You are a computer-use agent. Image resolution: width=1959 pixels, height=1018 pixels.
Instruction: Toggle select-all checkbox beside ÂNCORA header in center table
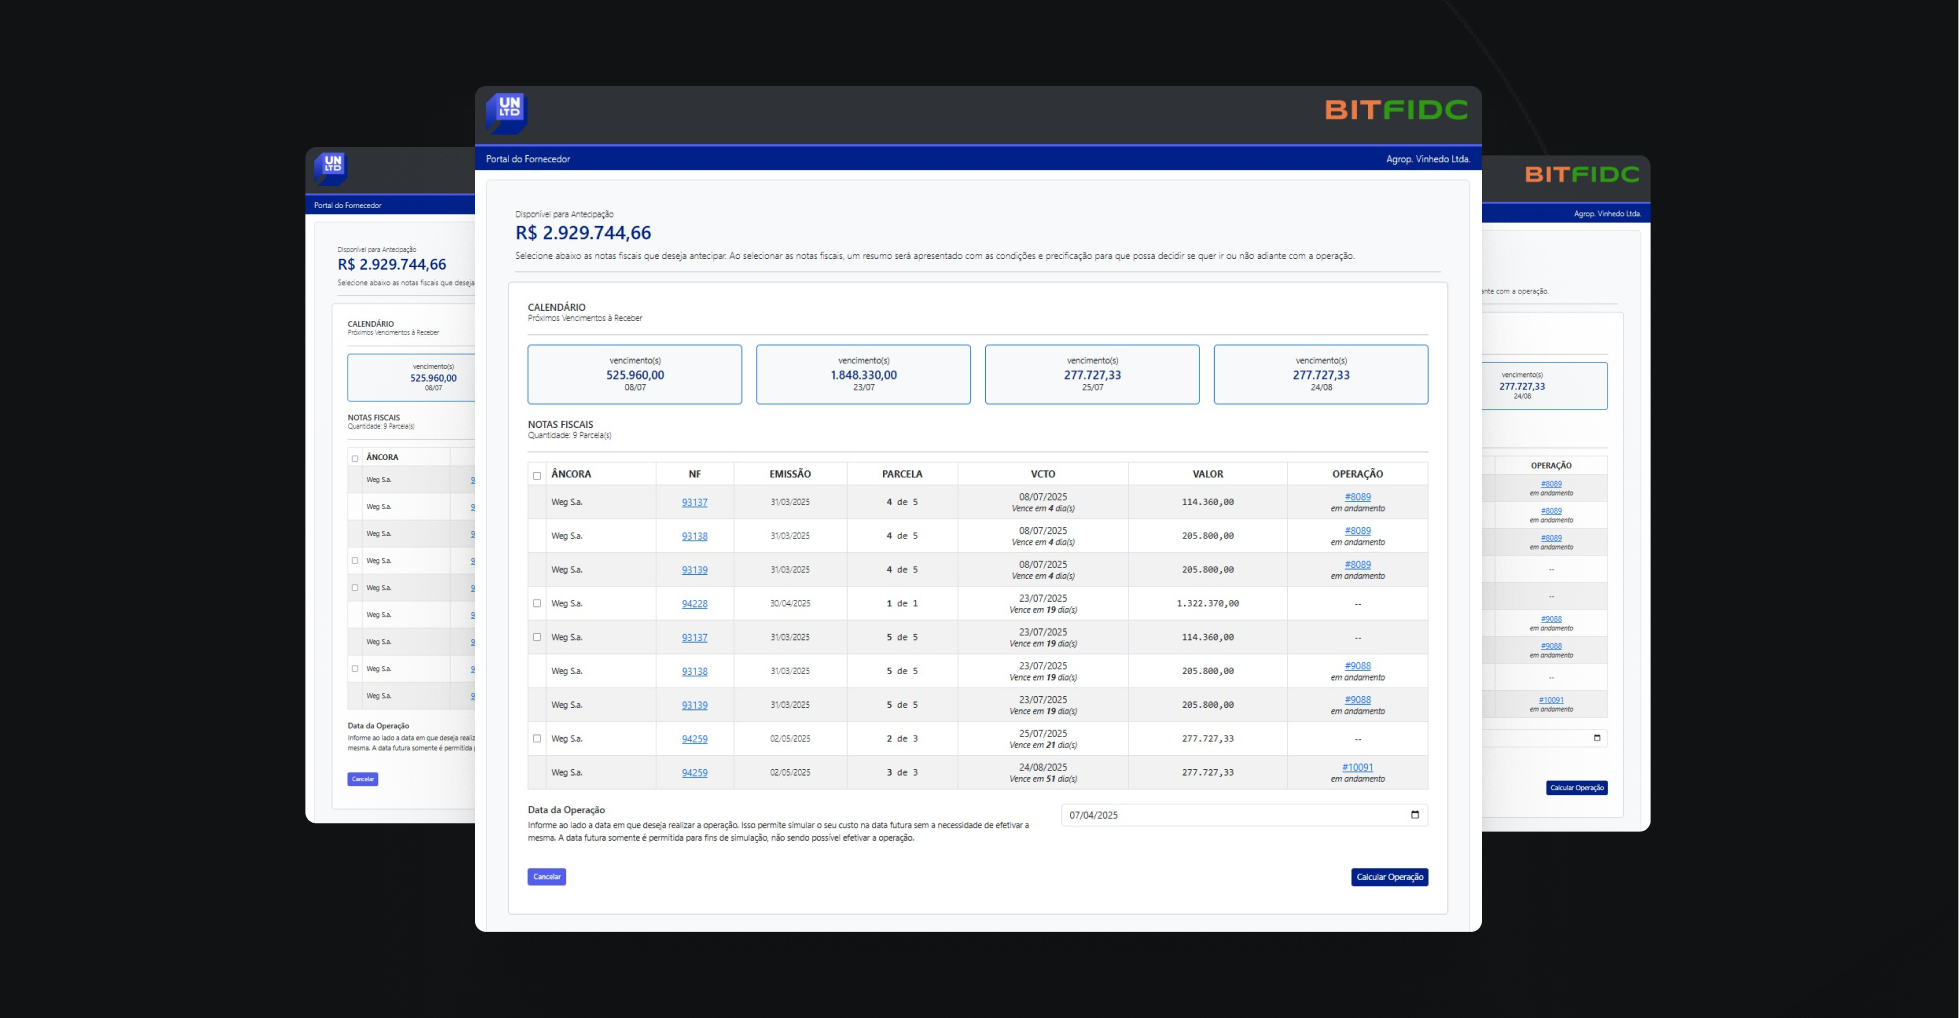pyautogui.click(x=537, y=475)
